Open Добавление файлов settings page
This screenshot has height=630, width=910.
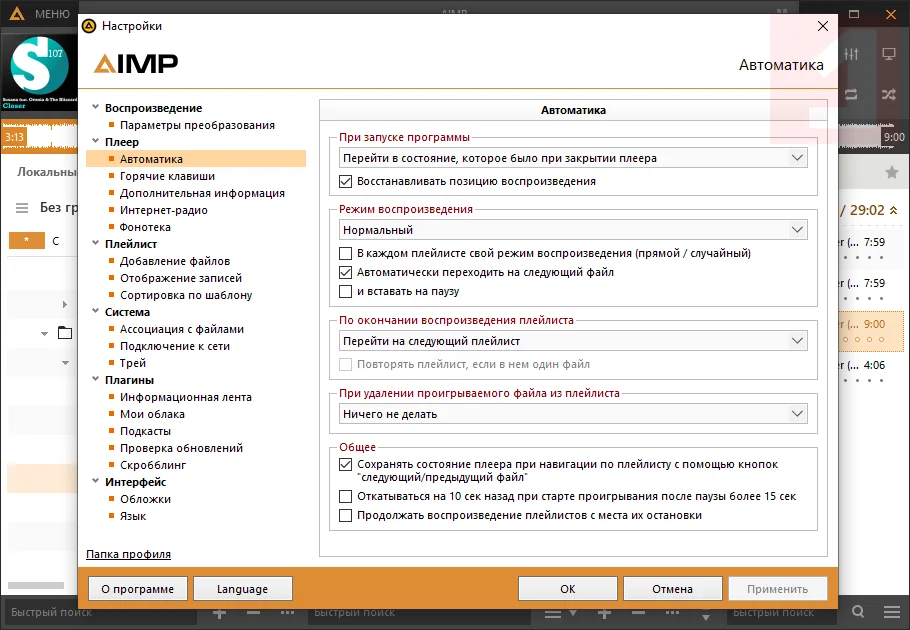[x=175, y=261]
